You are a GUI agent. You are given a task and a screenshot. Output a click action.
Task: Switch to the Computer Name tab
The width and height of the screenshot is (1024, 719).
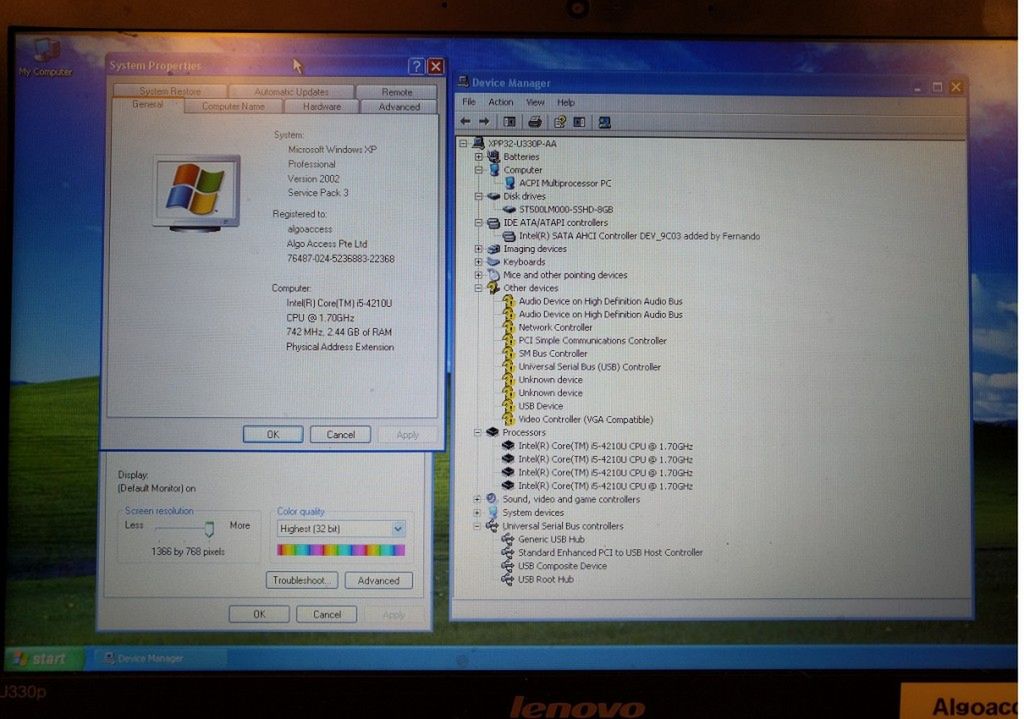[233, 106]
